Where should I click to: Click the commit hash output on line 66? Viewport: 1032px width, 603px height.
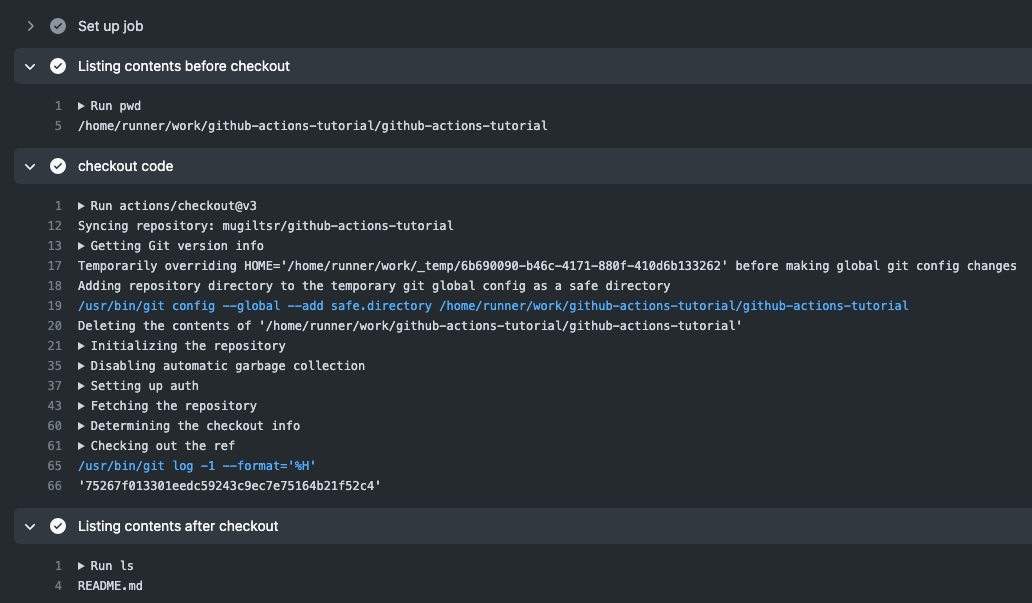229,486
